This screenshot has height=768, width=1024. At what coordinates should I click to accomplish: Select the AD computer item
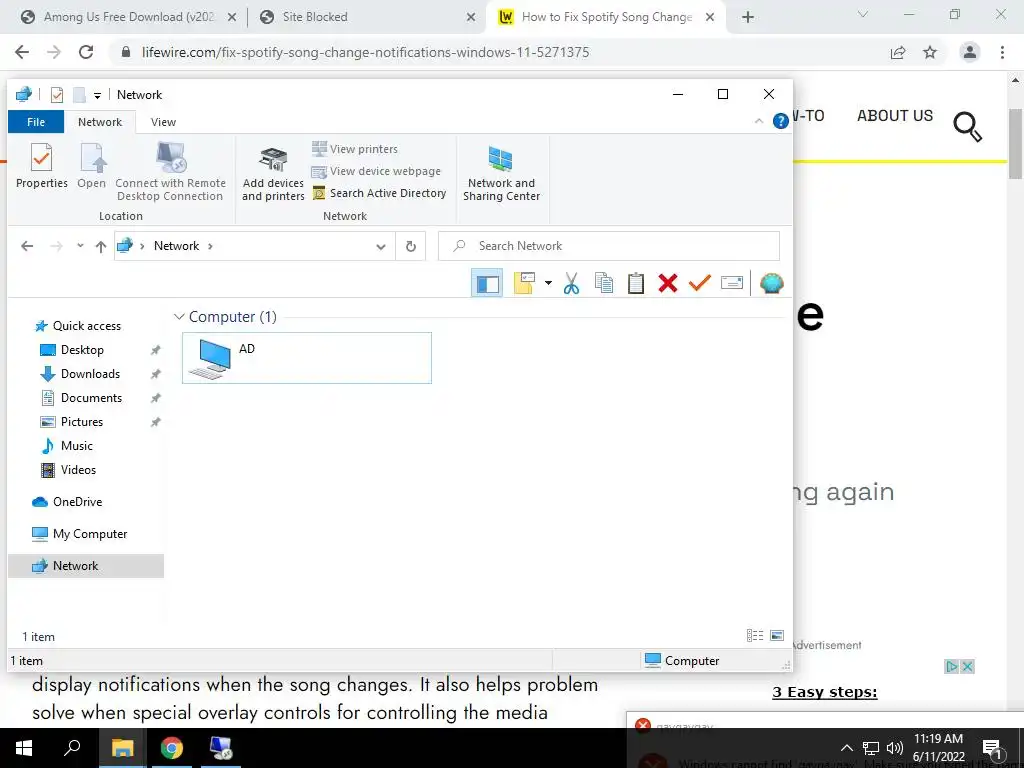point(306,358)
